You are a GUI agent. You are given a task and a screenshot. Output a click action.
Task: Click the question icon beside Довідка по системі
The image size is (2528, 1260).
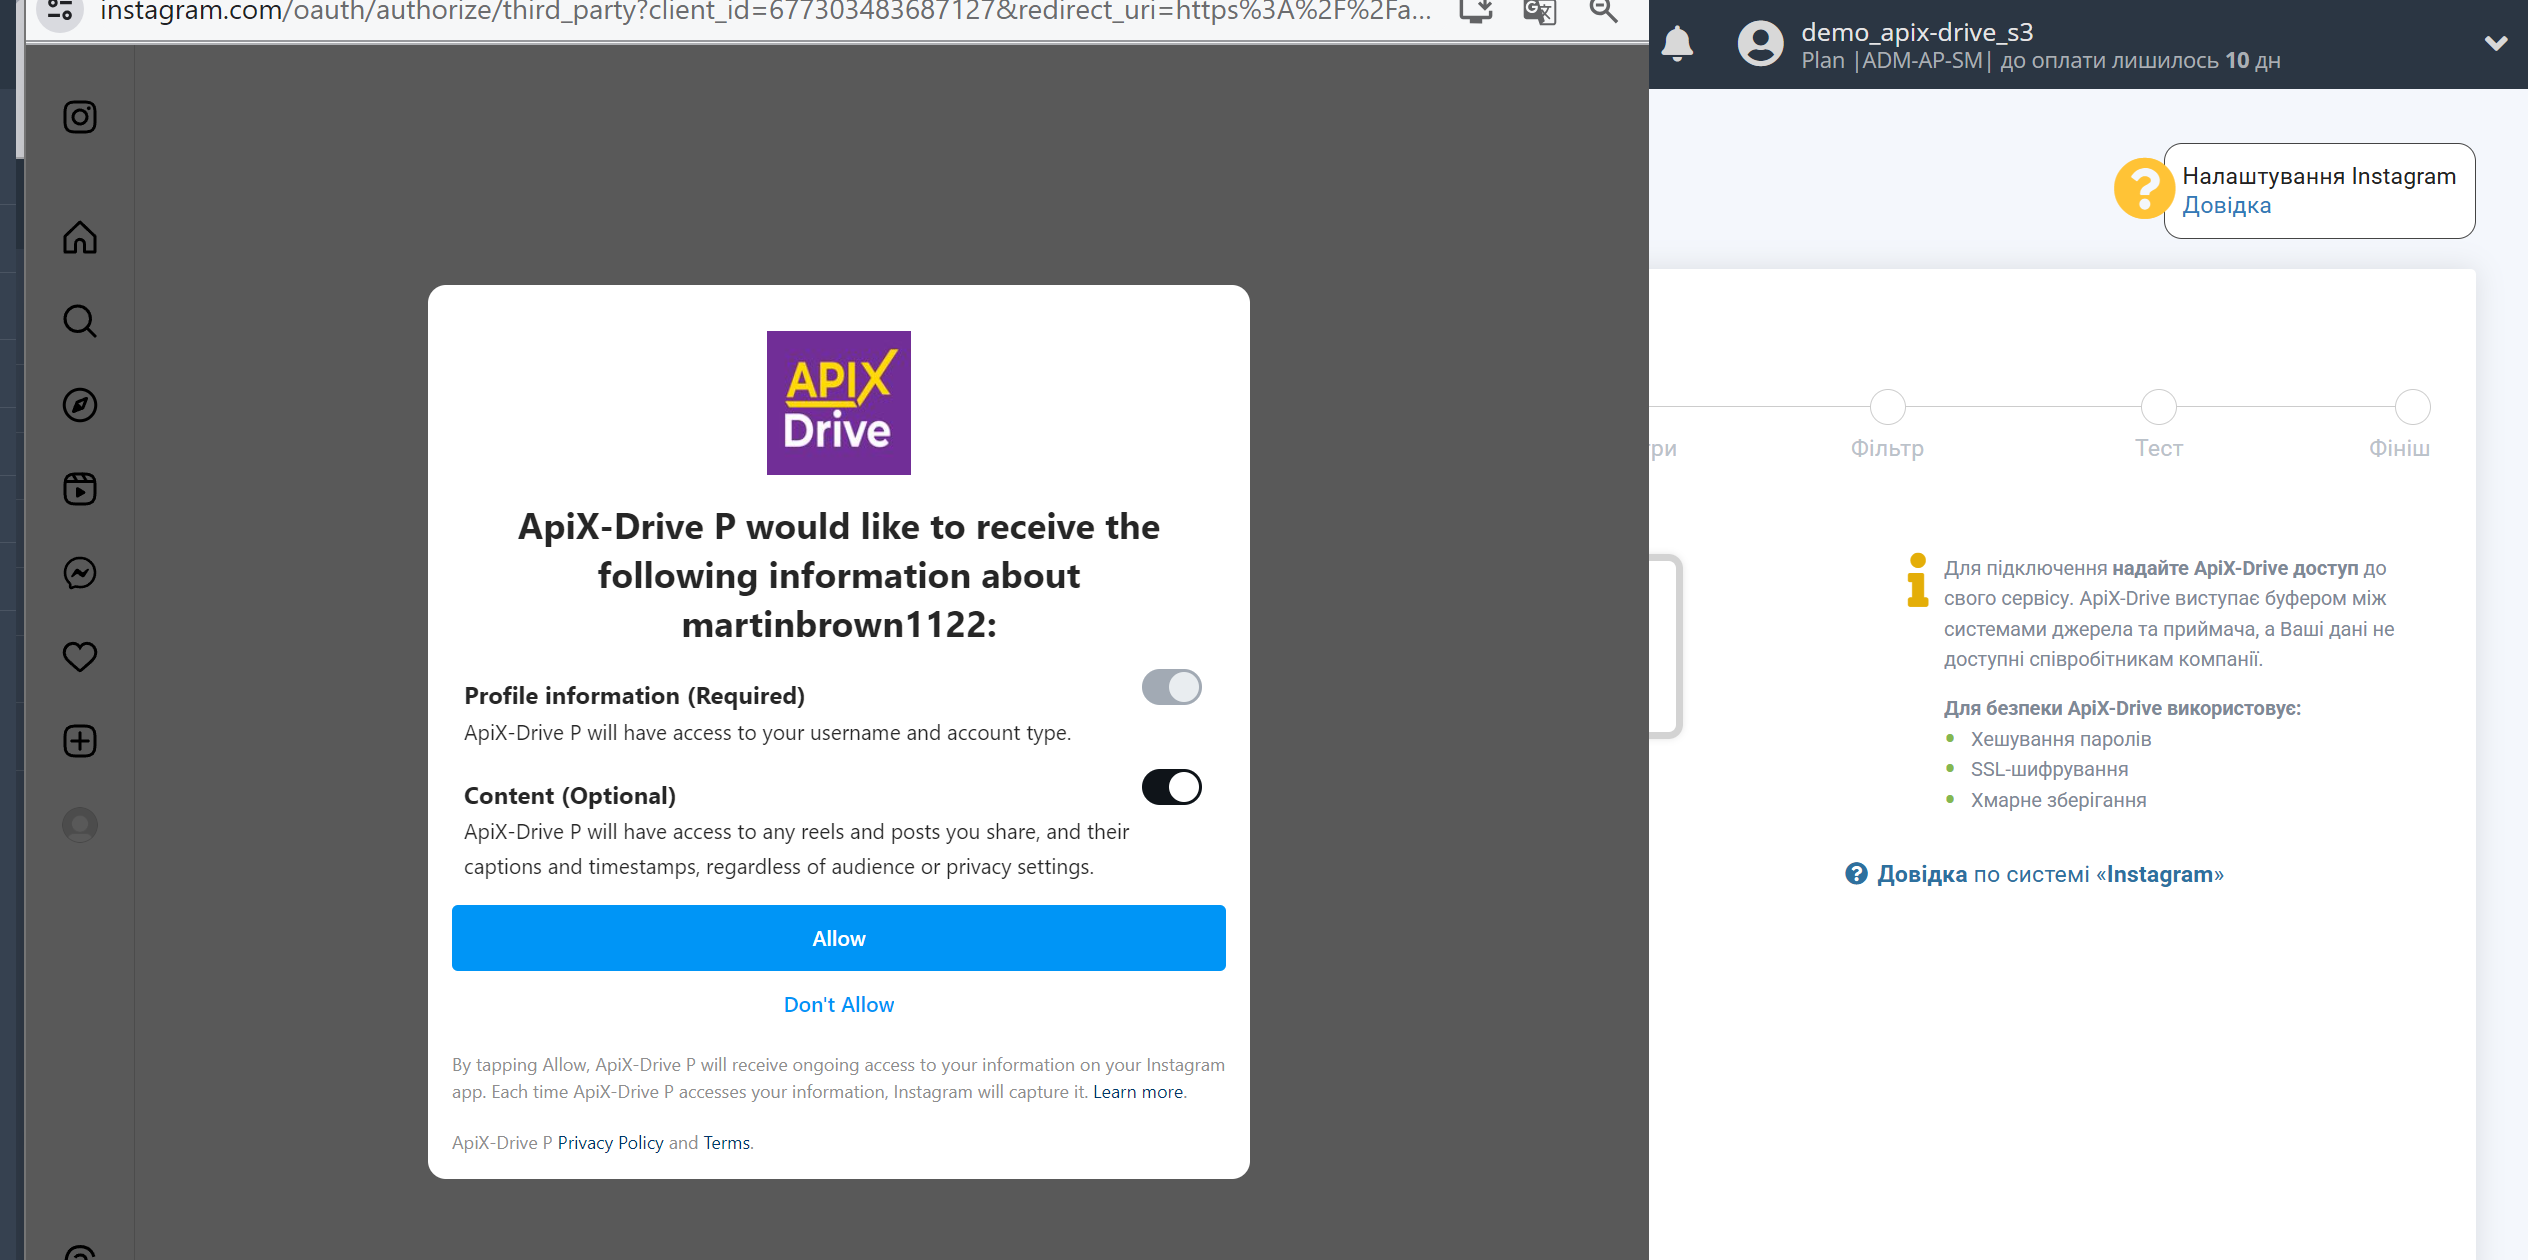click(1856, 874)
